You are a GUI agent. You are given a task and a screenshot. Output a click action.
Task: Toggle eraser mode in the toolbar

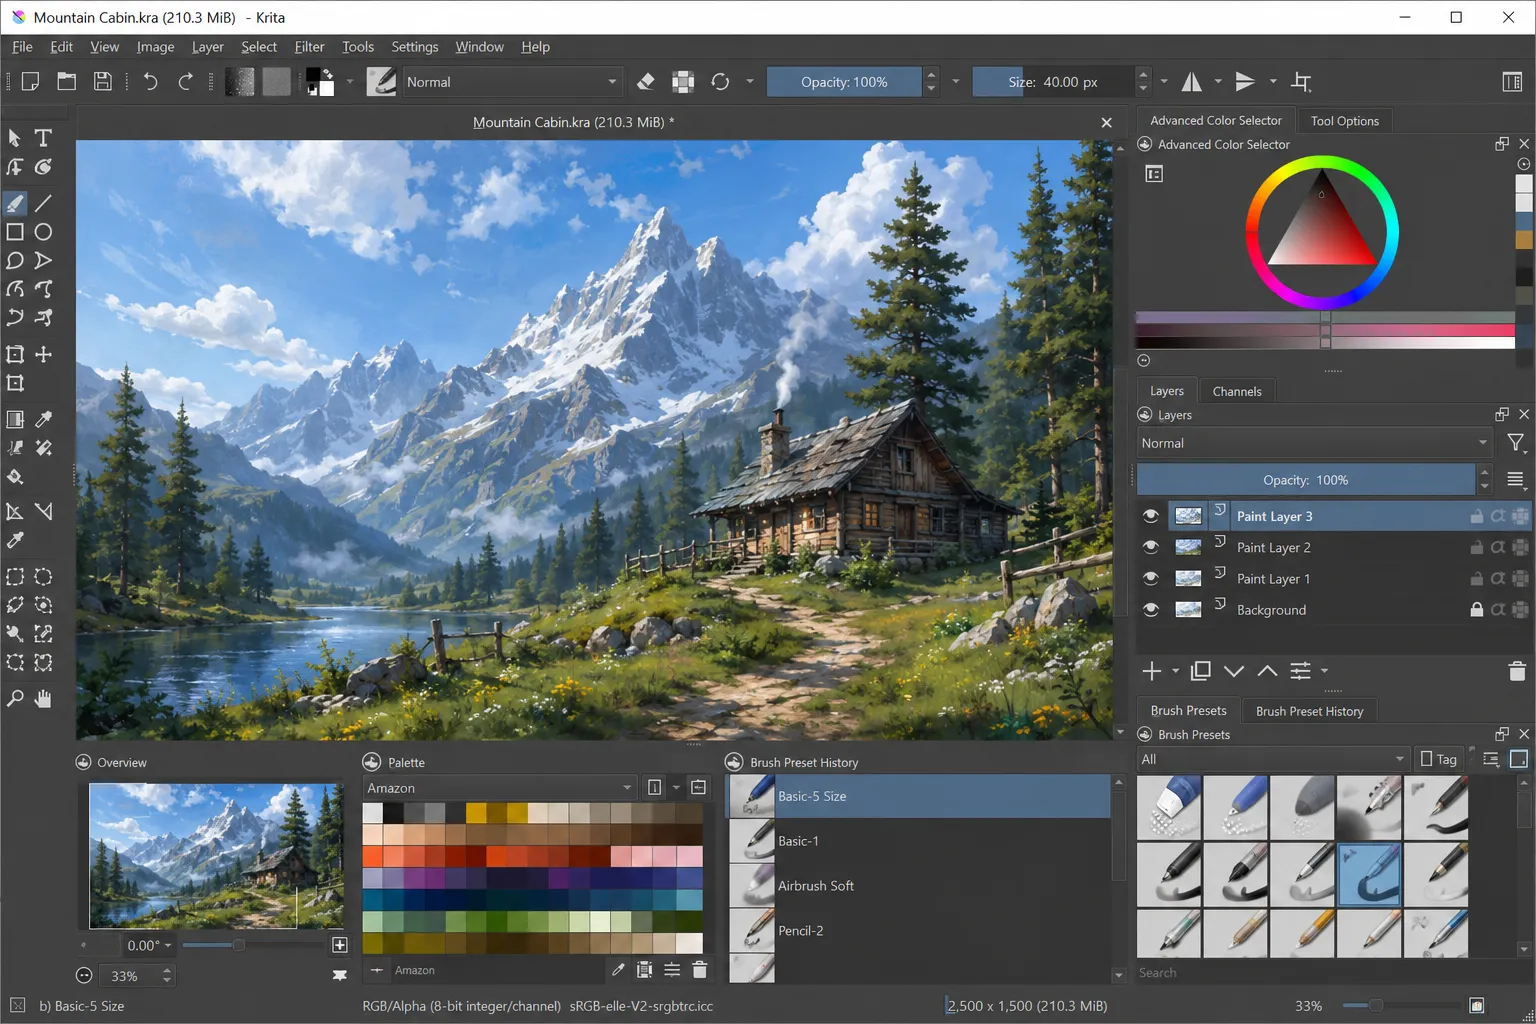[x=646, y=82]
